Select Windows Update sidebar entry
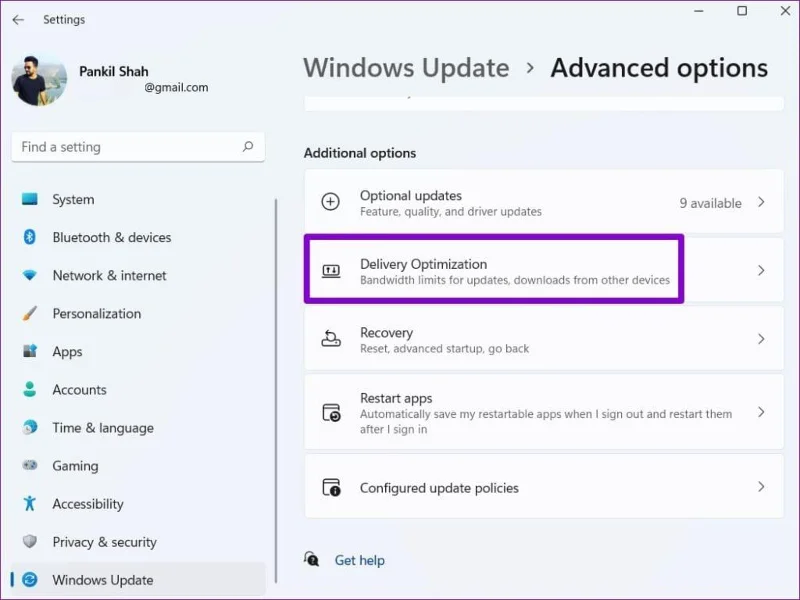This screenshot has width=800, height=600. [138, 580]
